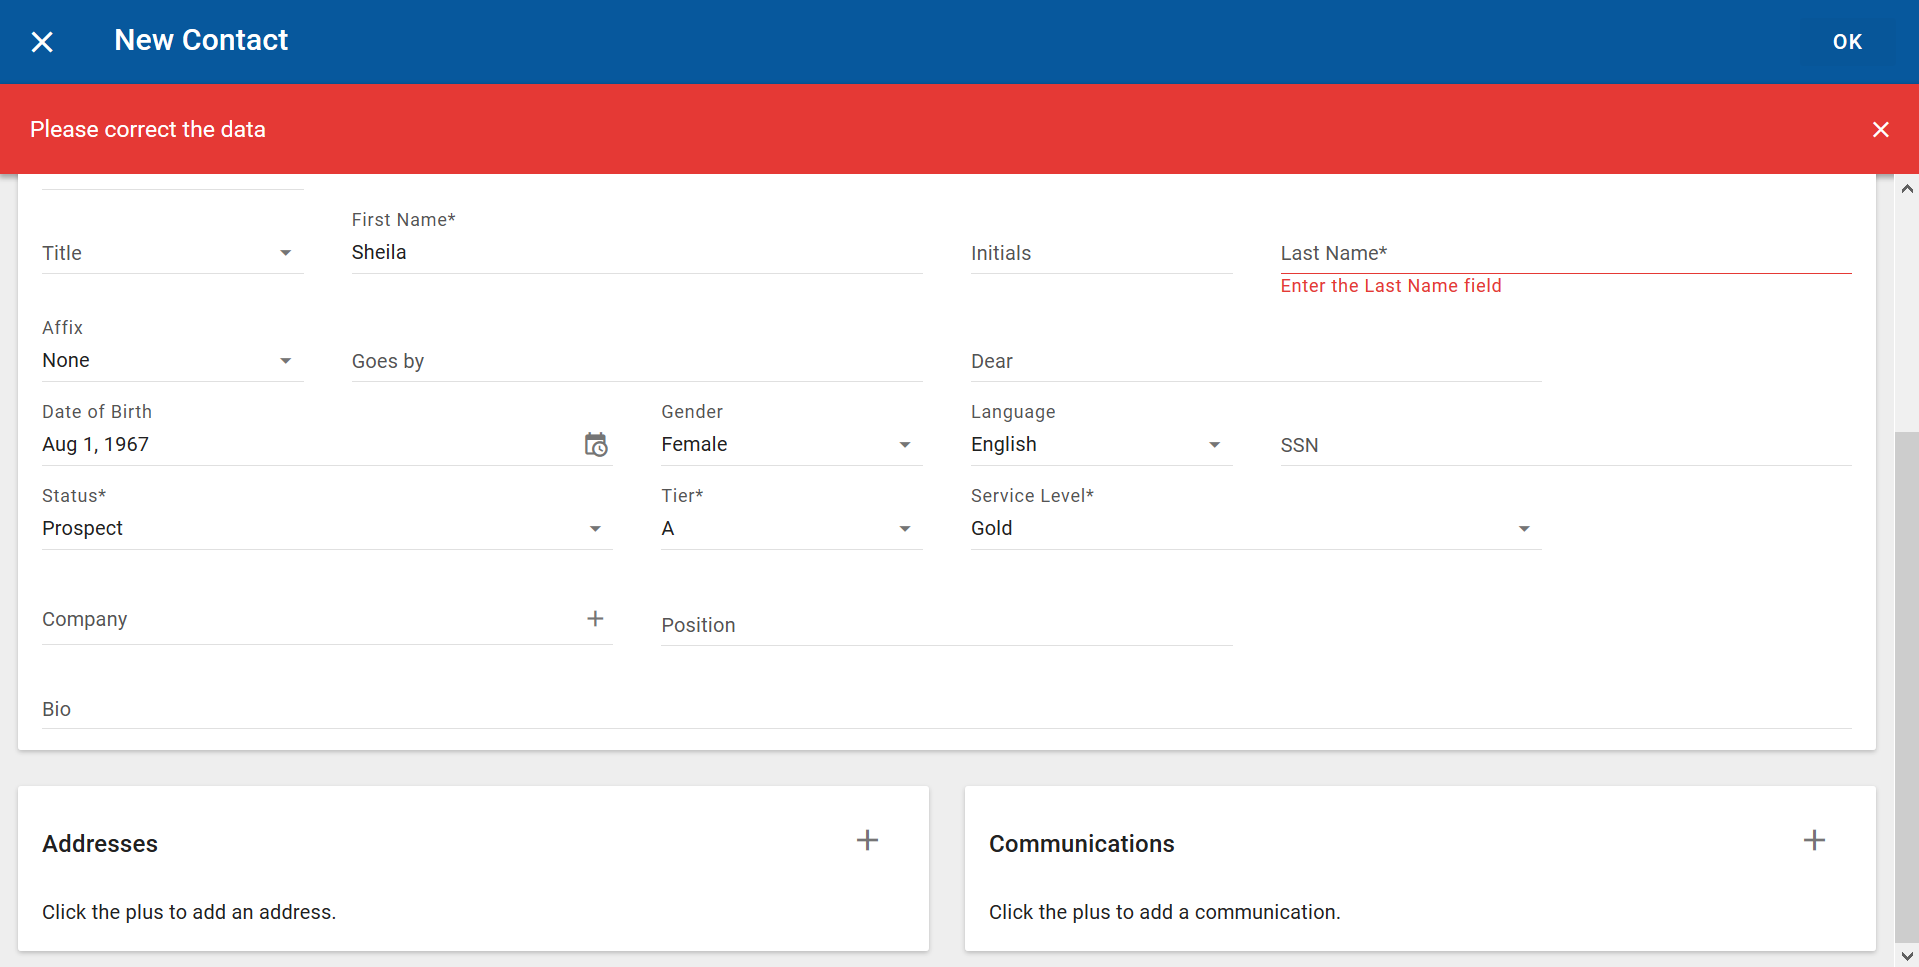This screenshot has width=1919, height=967.
Task: Open the Language dropdown showing 'English'
Action: [1214, 444]
